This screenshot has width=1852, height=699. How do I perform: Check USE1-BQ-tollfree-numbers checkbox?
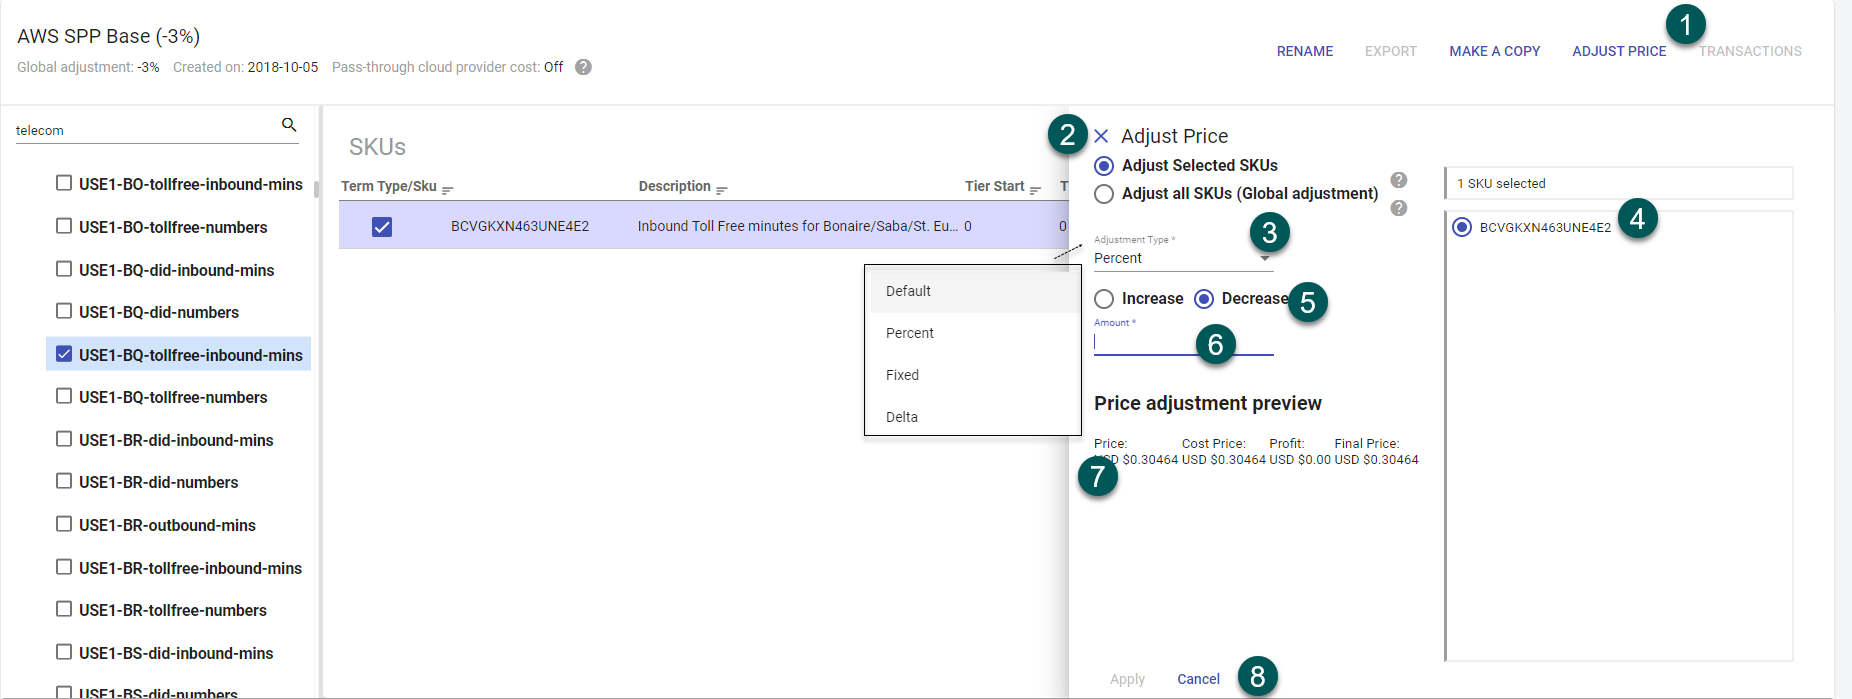pos(64,396)
